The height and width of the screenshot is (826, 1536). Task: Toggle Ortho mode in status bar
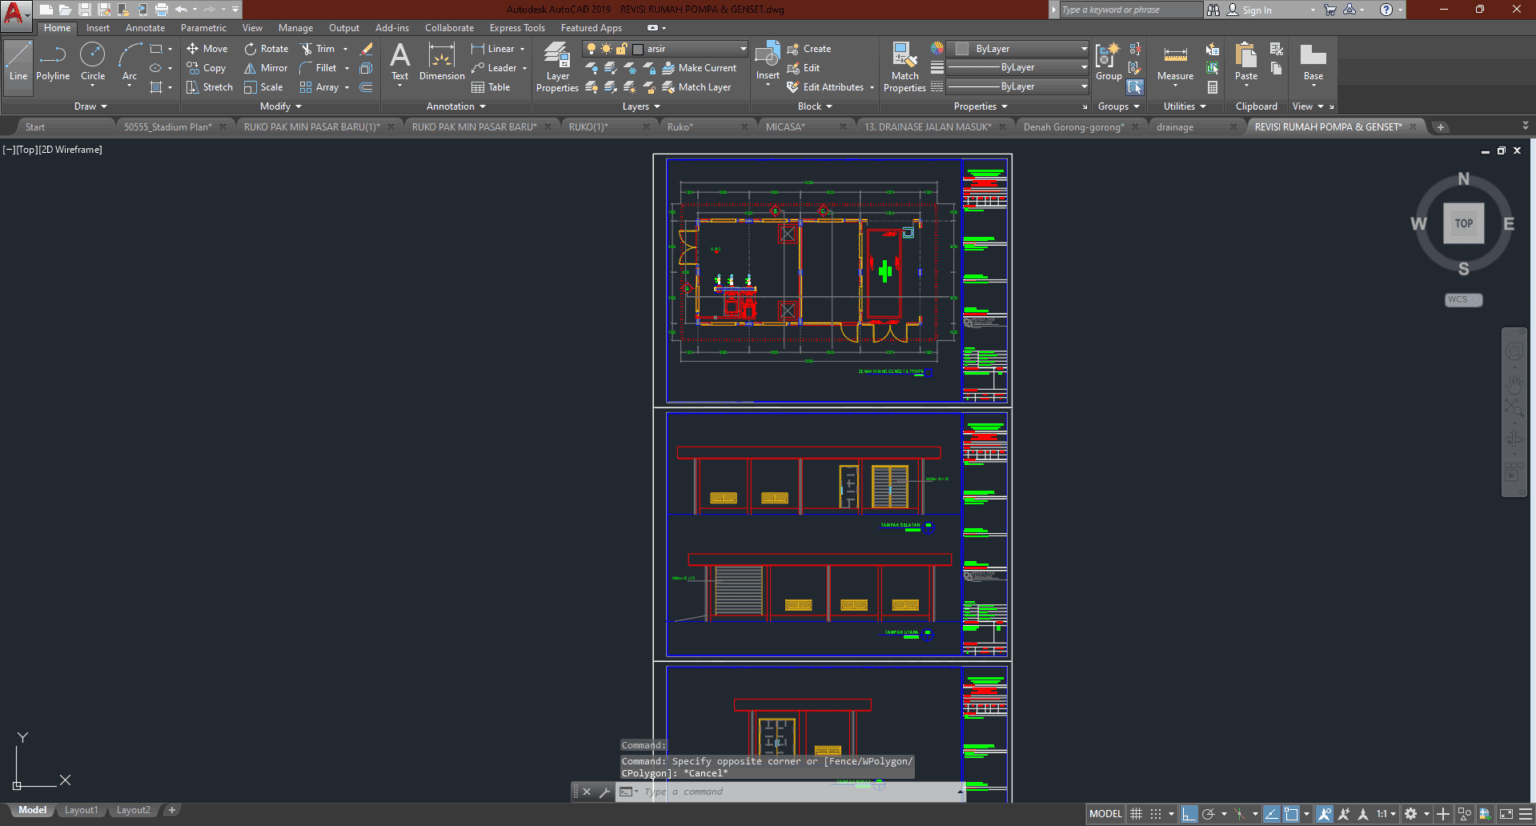coord(1189,813)
